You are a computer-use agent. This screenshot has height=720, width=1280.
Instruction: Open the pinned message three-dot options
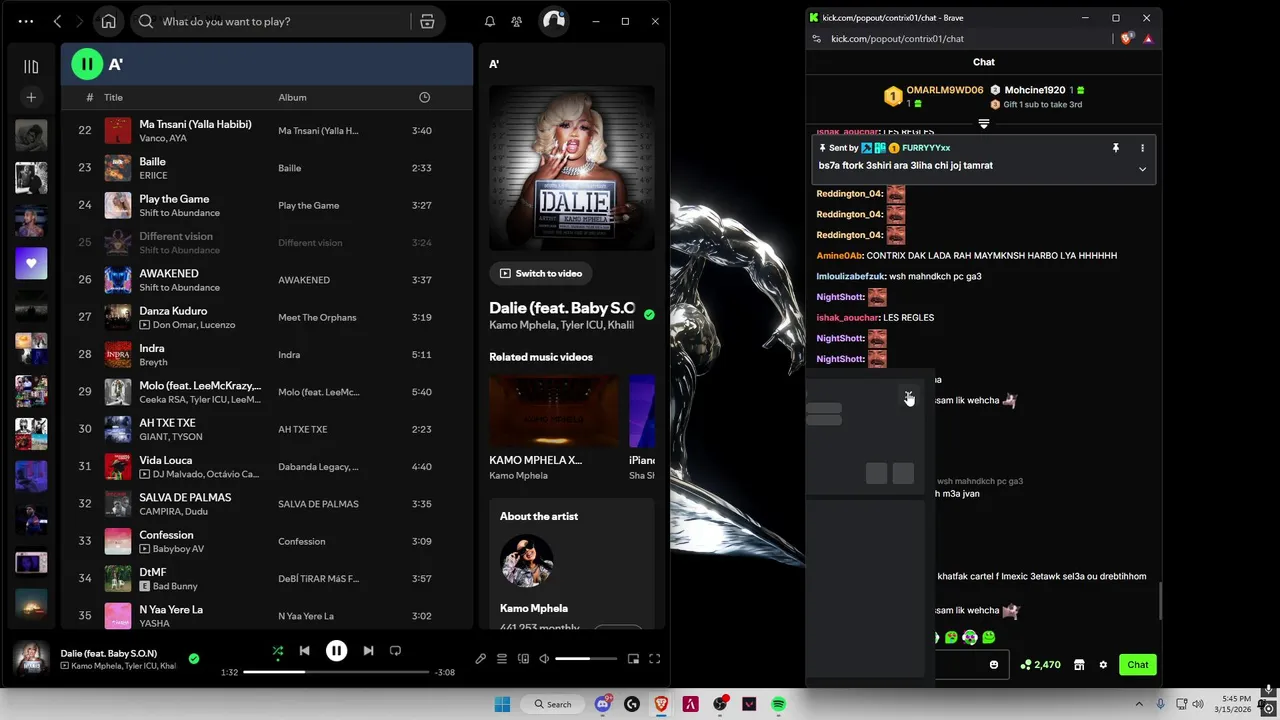[x=1142, y=148]
